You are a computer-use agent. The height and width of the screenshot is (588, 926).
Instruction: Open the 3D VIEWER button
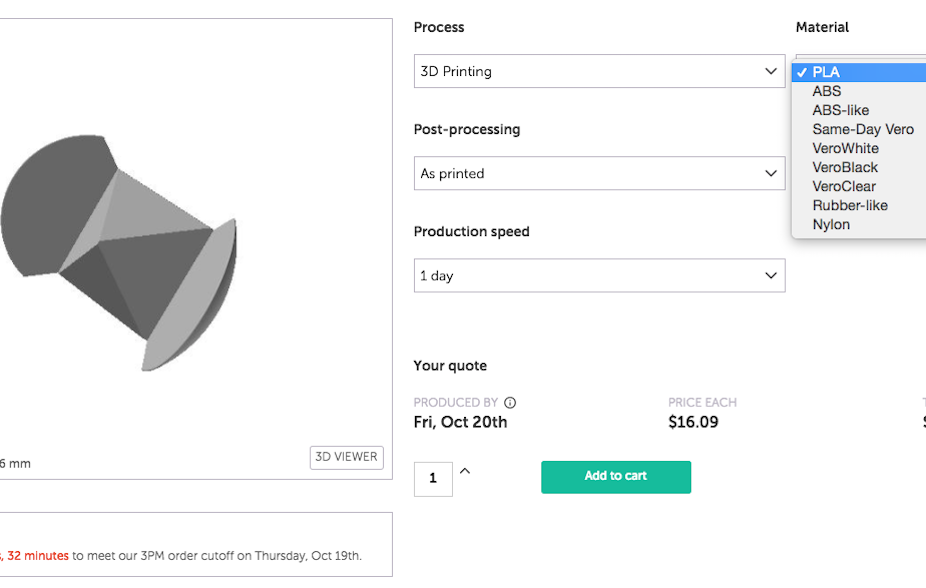click(347, 458)
